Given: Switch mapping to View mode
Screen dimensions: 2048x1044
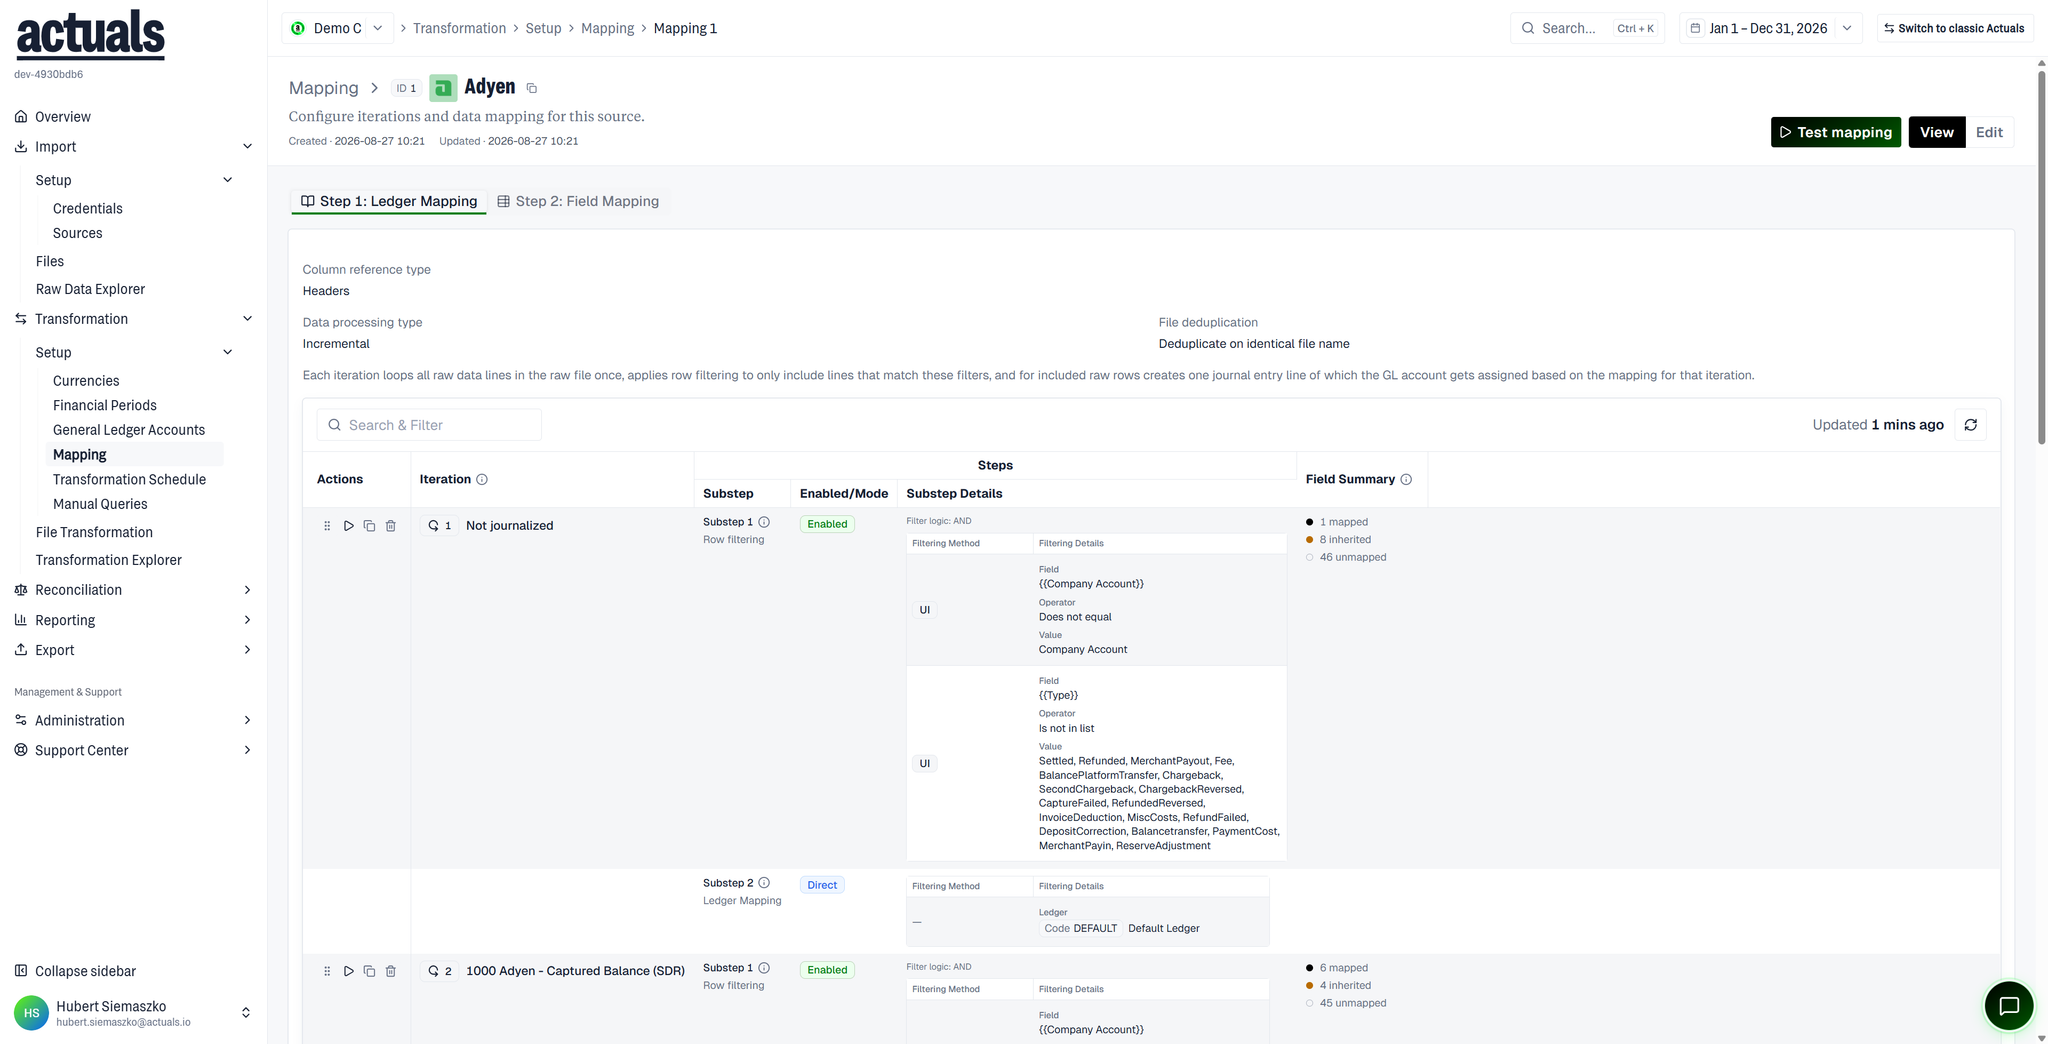Looking at the screenshot, I should [x=1936, y=132].
